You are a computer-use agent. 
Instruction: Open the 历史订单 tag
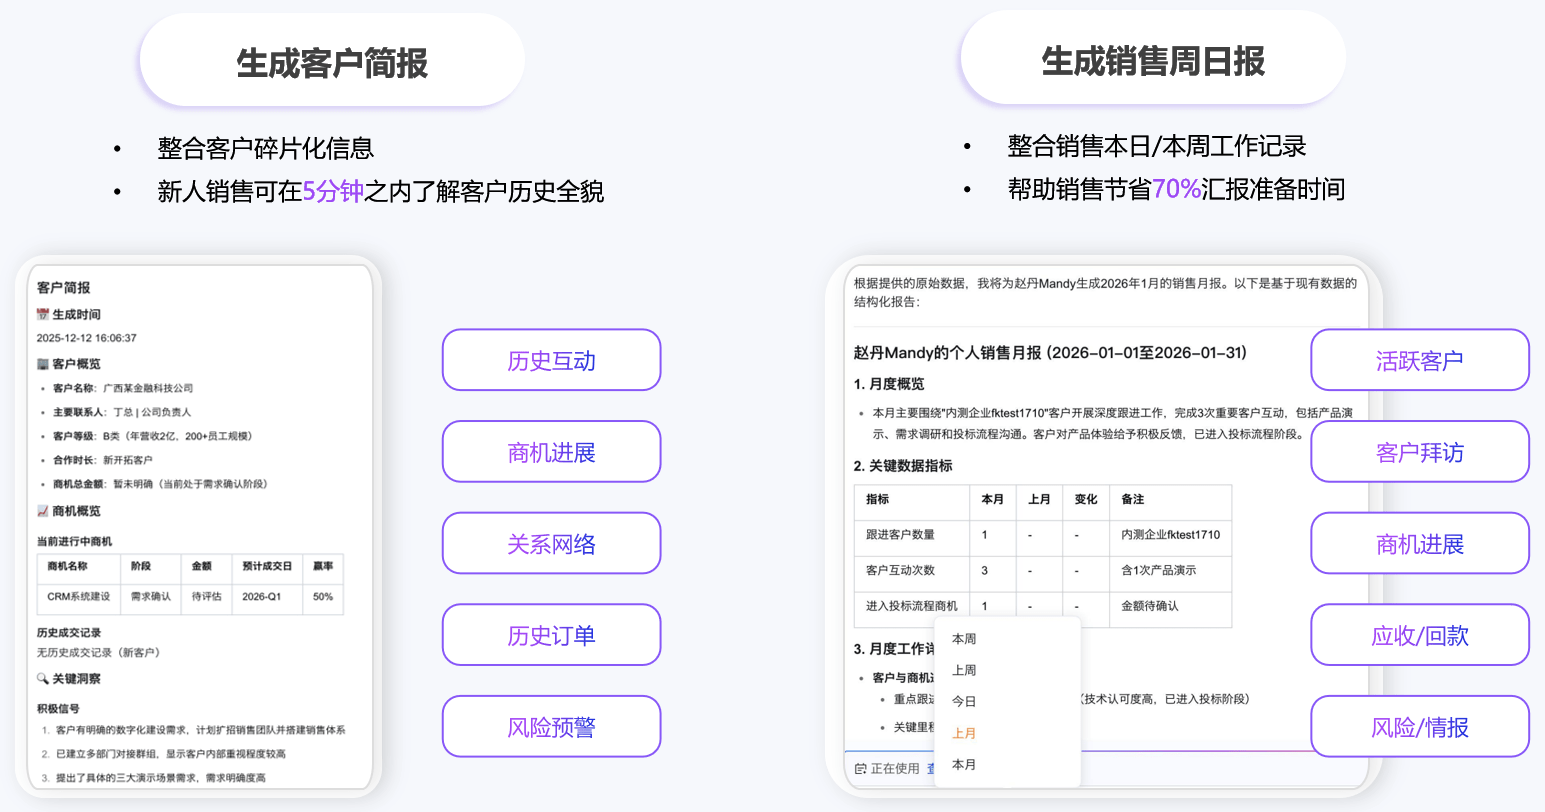[x=551, y=635]
